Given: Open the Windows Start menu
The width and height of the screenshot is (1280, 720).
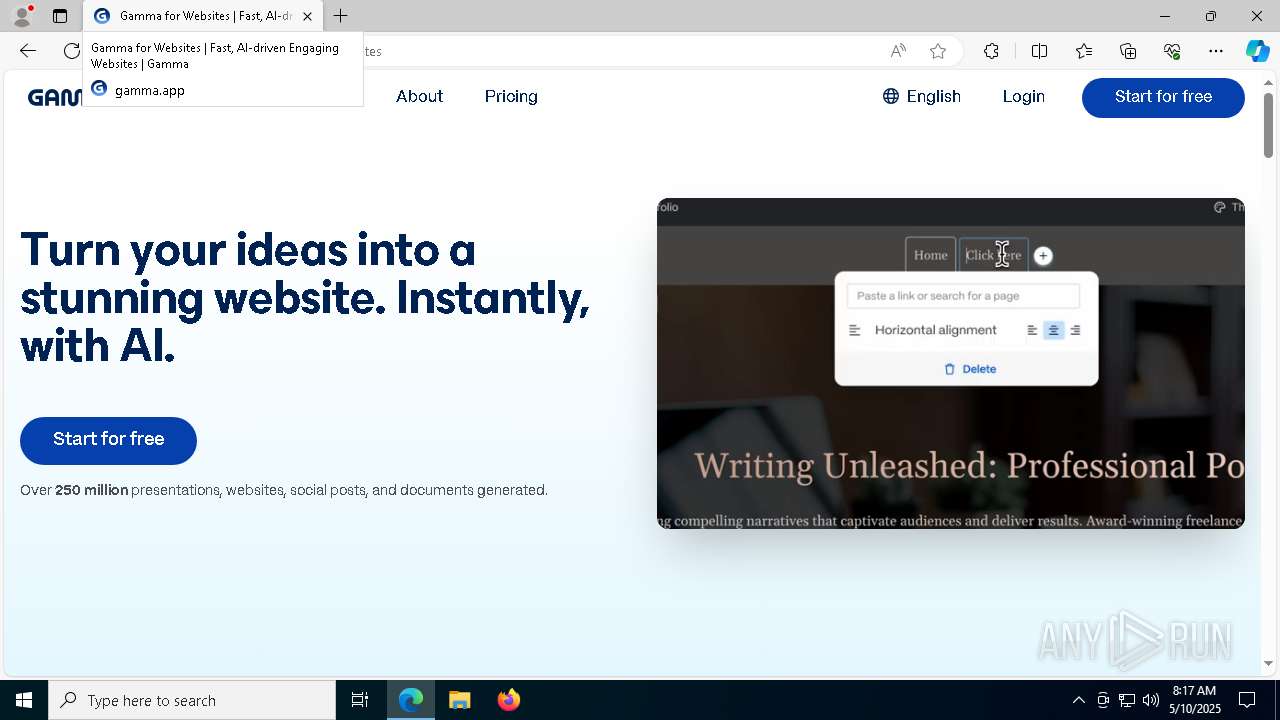Looking at the screenshot, I should 24,700.
